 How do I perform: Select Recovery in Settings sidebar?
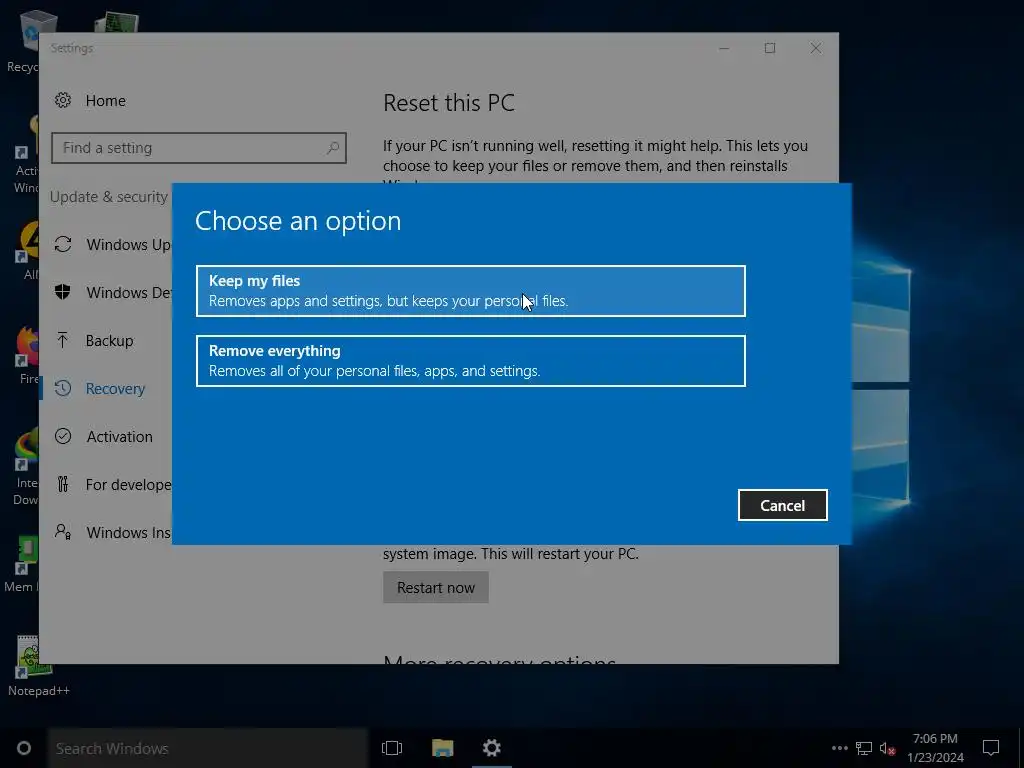point(115,389)
